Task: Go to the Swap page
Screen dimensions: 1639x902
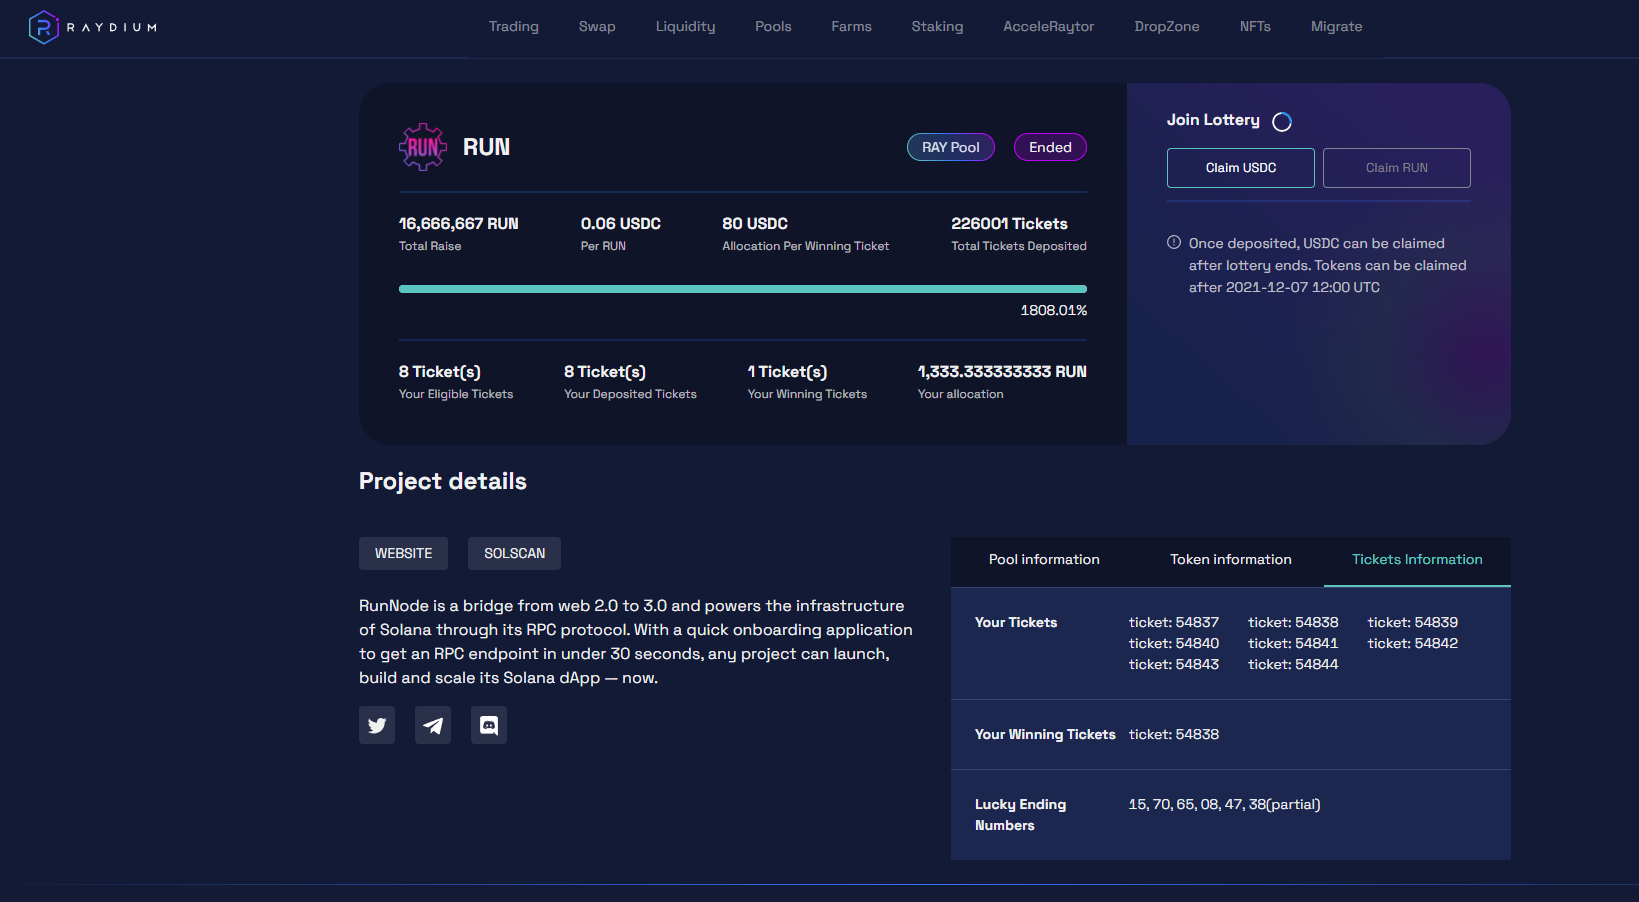Action: pos(597,27)
